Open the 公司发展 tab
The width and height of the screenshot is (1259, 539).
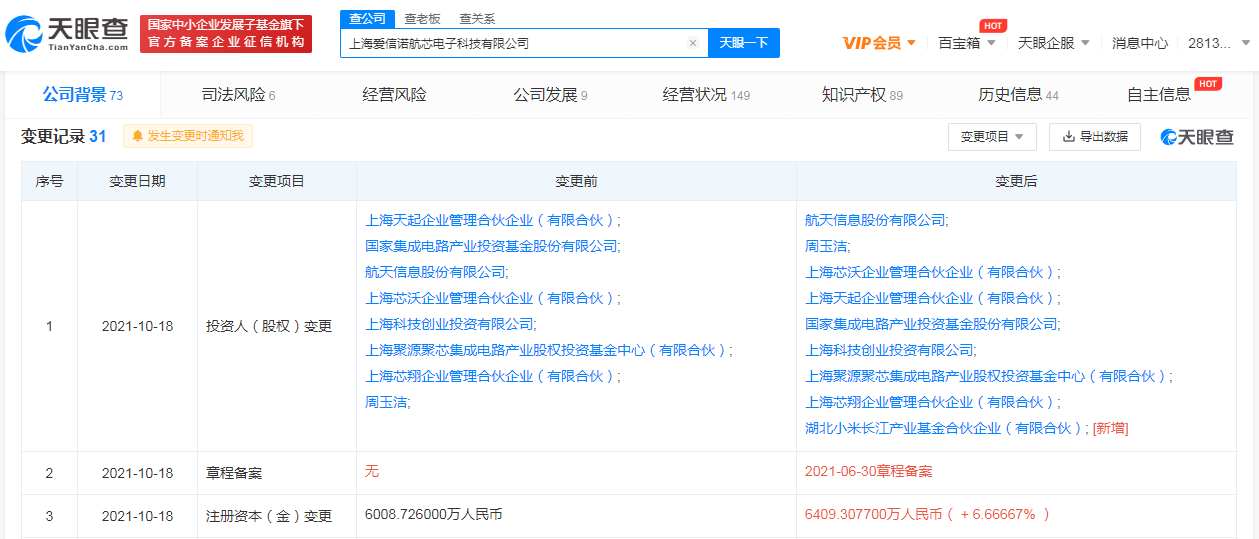(x=550, y=95)
